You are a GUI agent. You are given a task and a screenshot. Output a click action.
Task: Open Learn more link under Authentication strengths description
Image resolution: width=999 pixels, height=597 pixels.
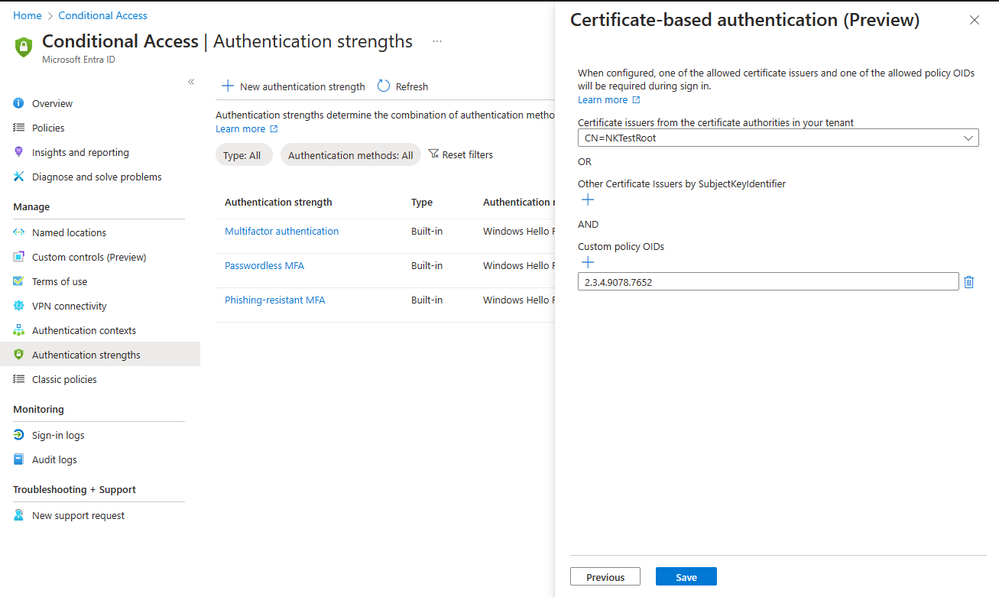pyautogui.click(x=240, y=129)
